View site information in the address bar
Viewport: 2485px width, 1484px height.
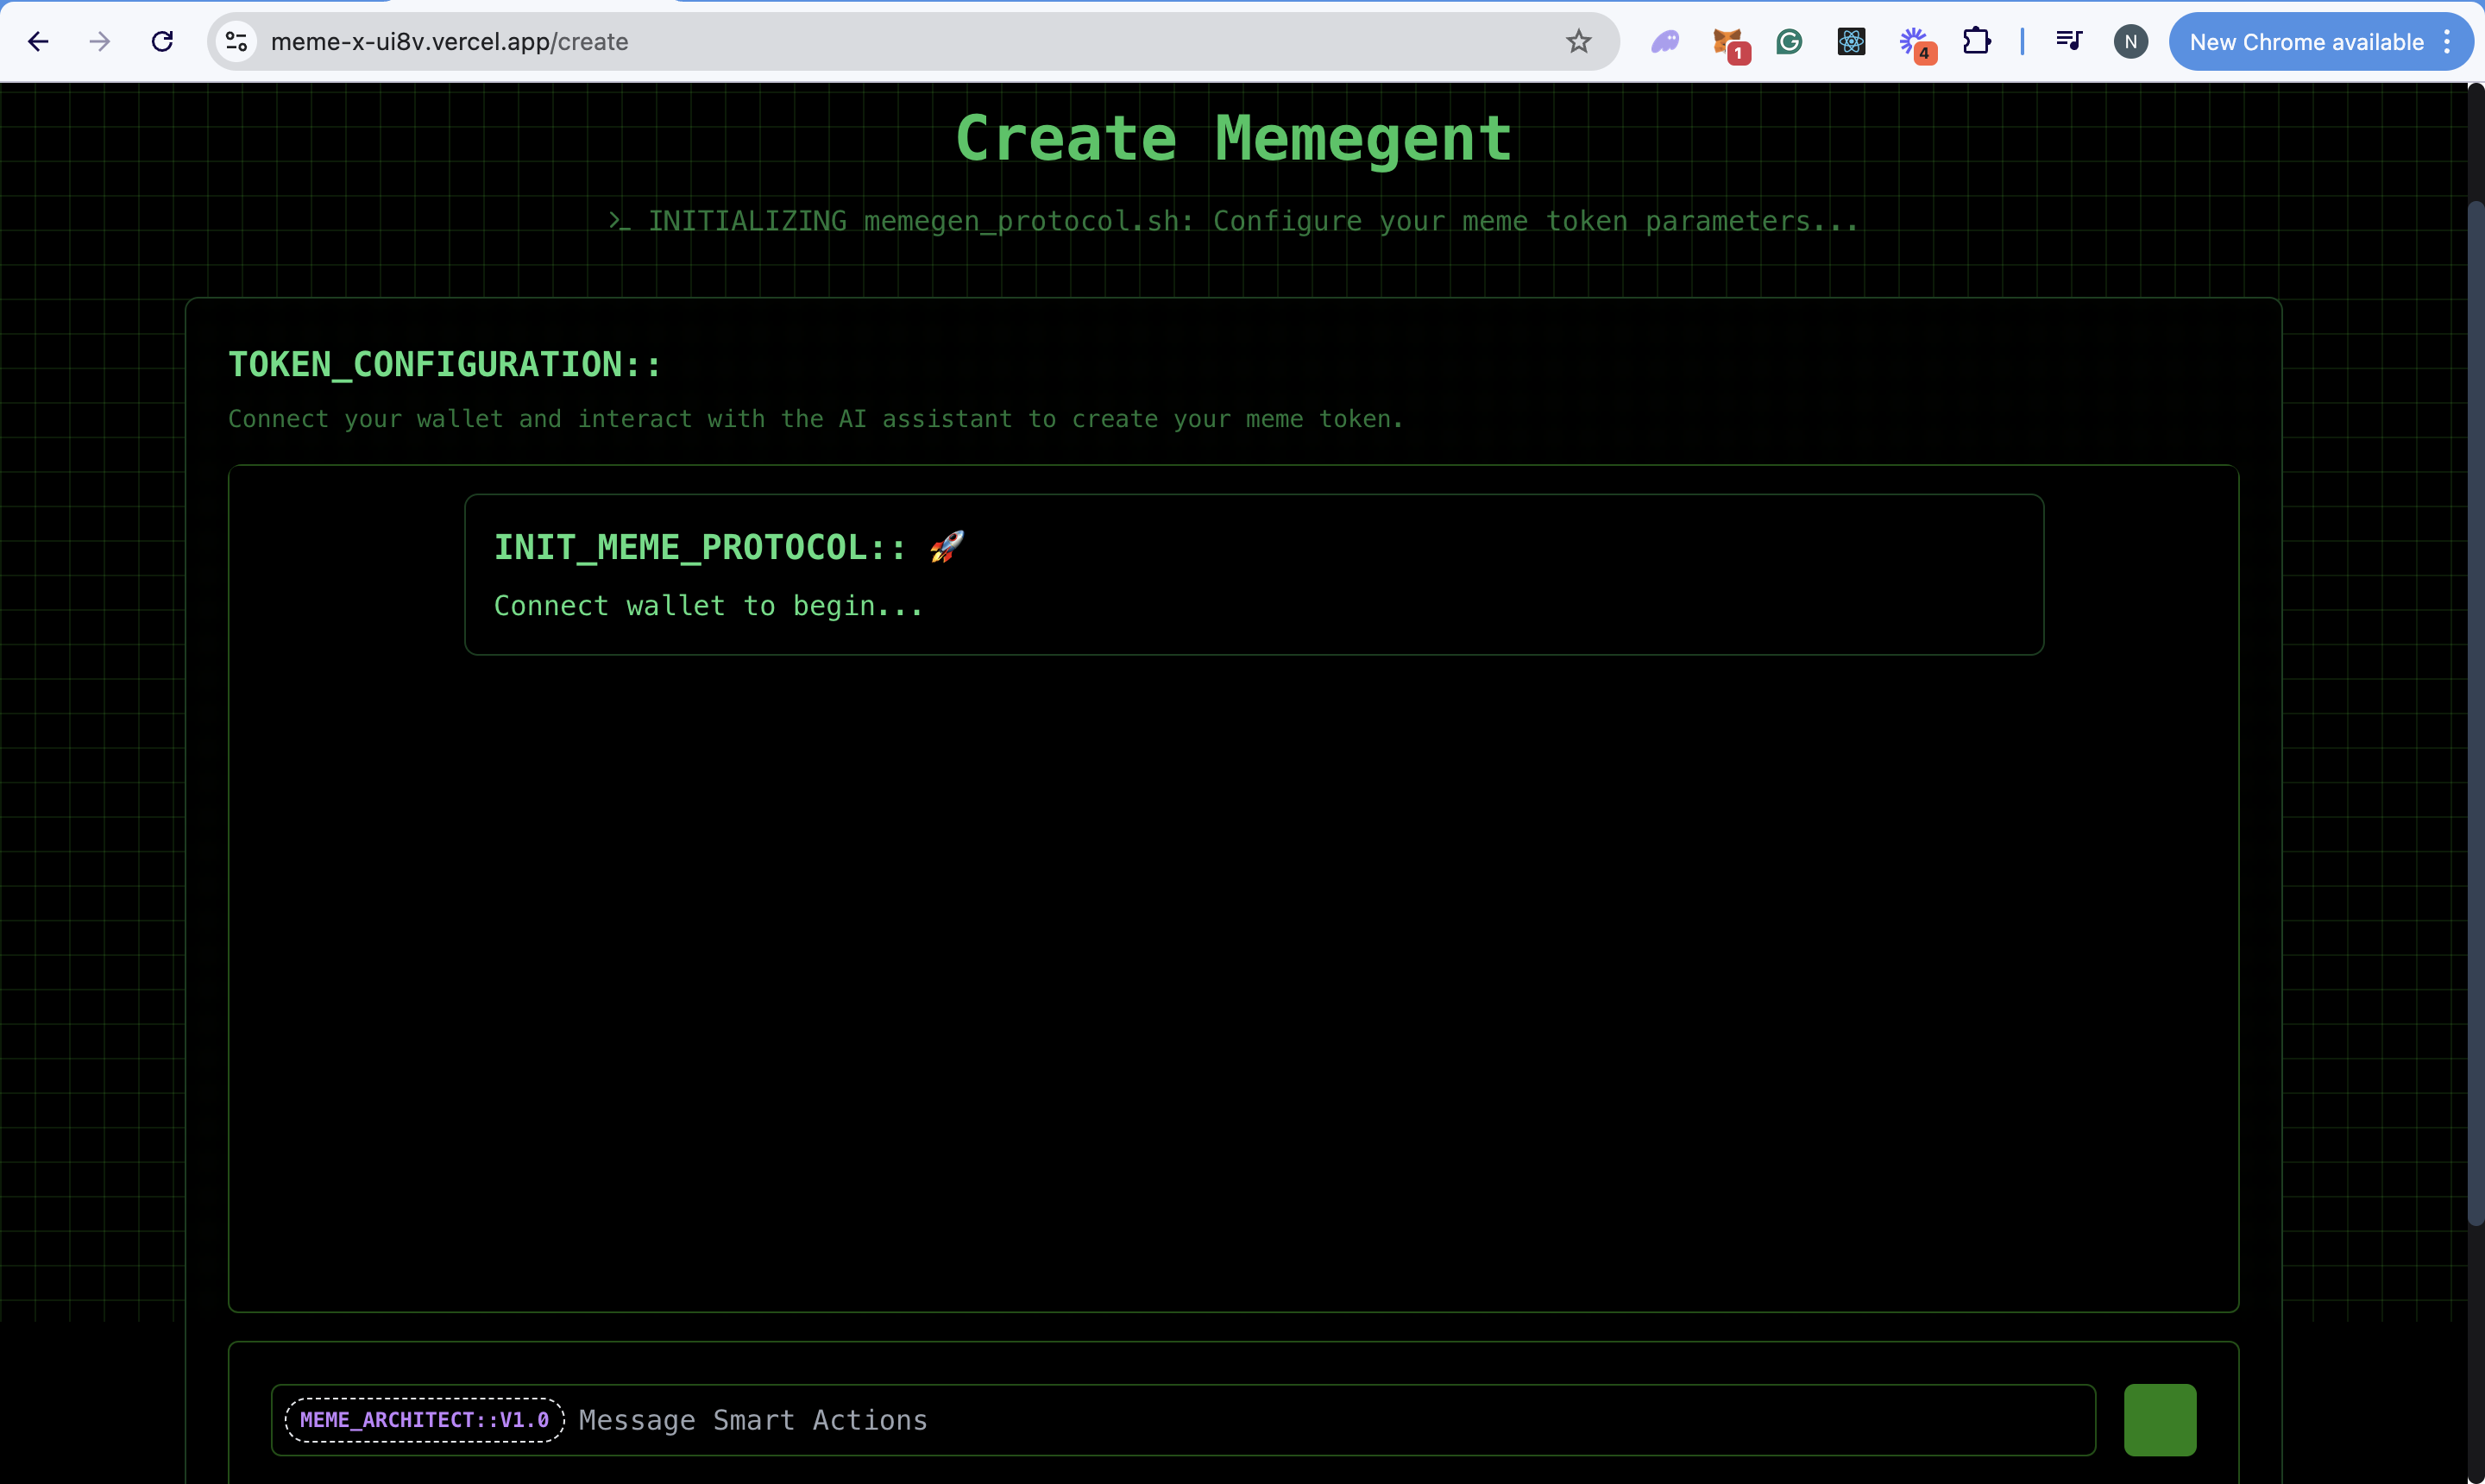pyautogui.click(x=237, y=42)
